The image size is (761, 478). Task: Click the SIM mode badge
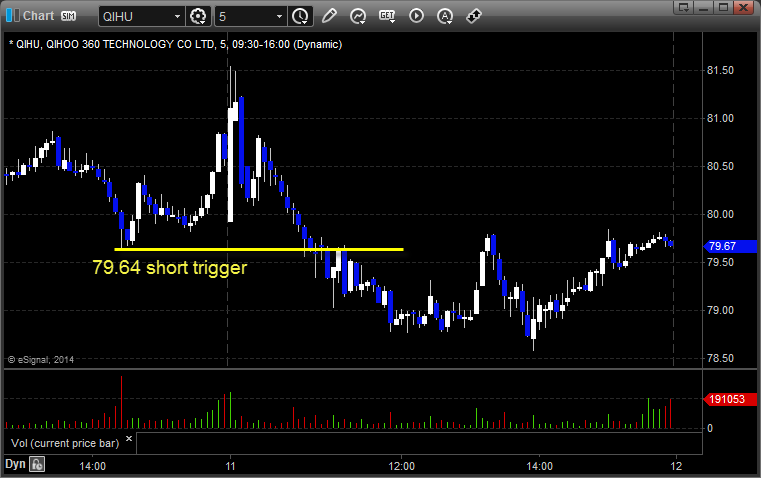point(68,16)
